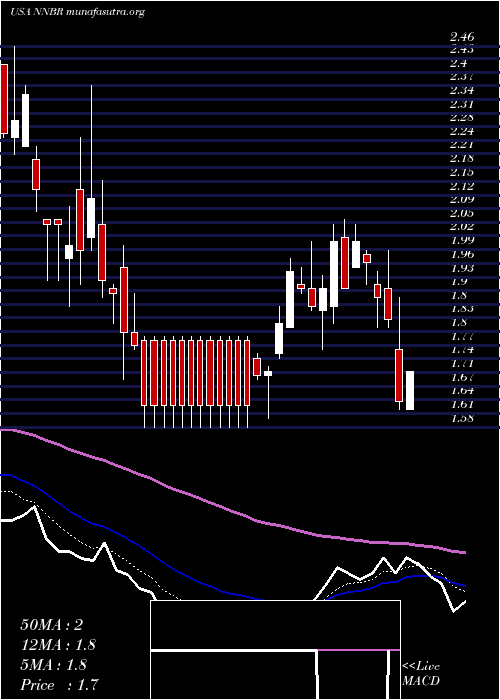This screenshot has width=500, height=700.
Task: Click the 2.28 price axis label
Action: [462, 118]
